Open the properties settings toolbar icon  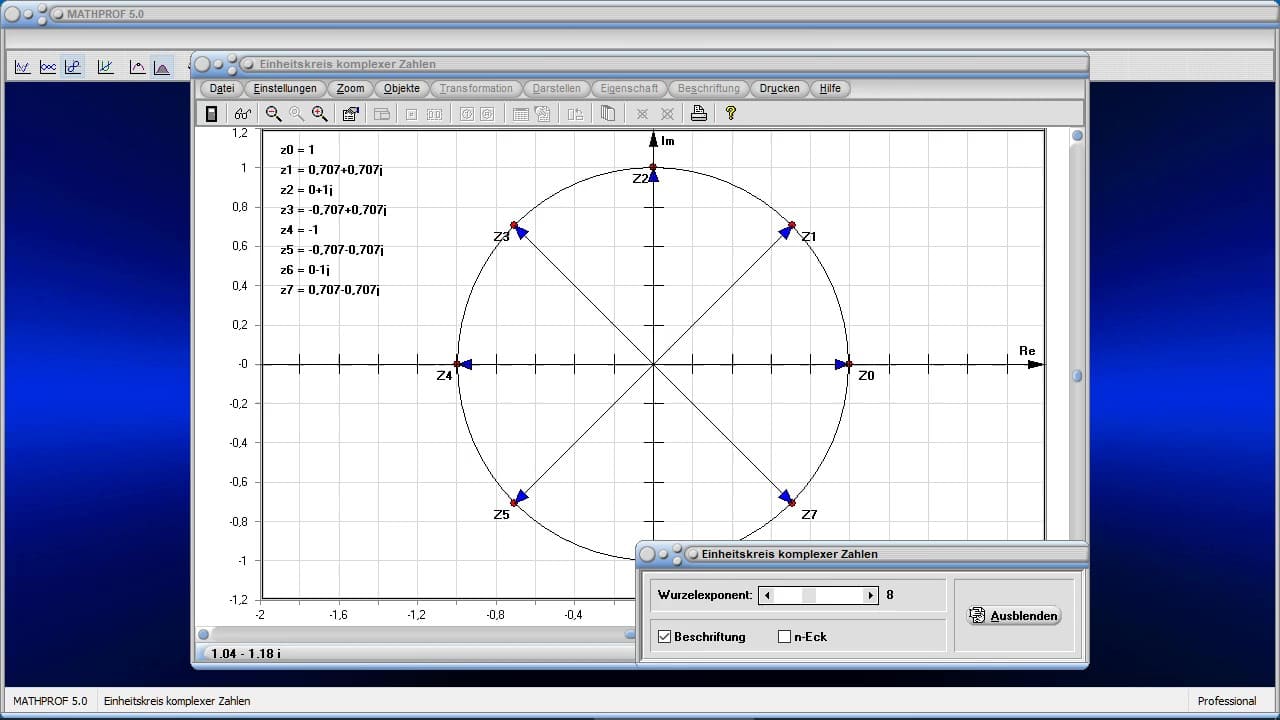tap(350, 114)
